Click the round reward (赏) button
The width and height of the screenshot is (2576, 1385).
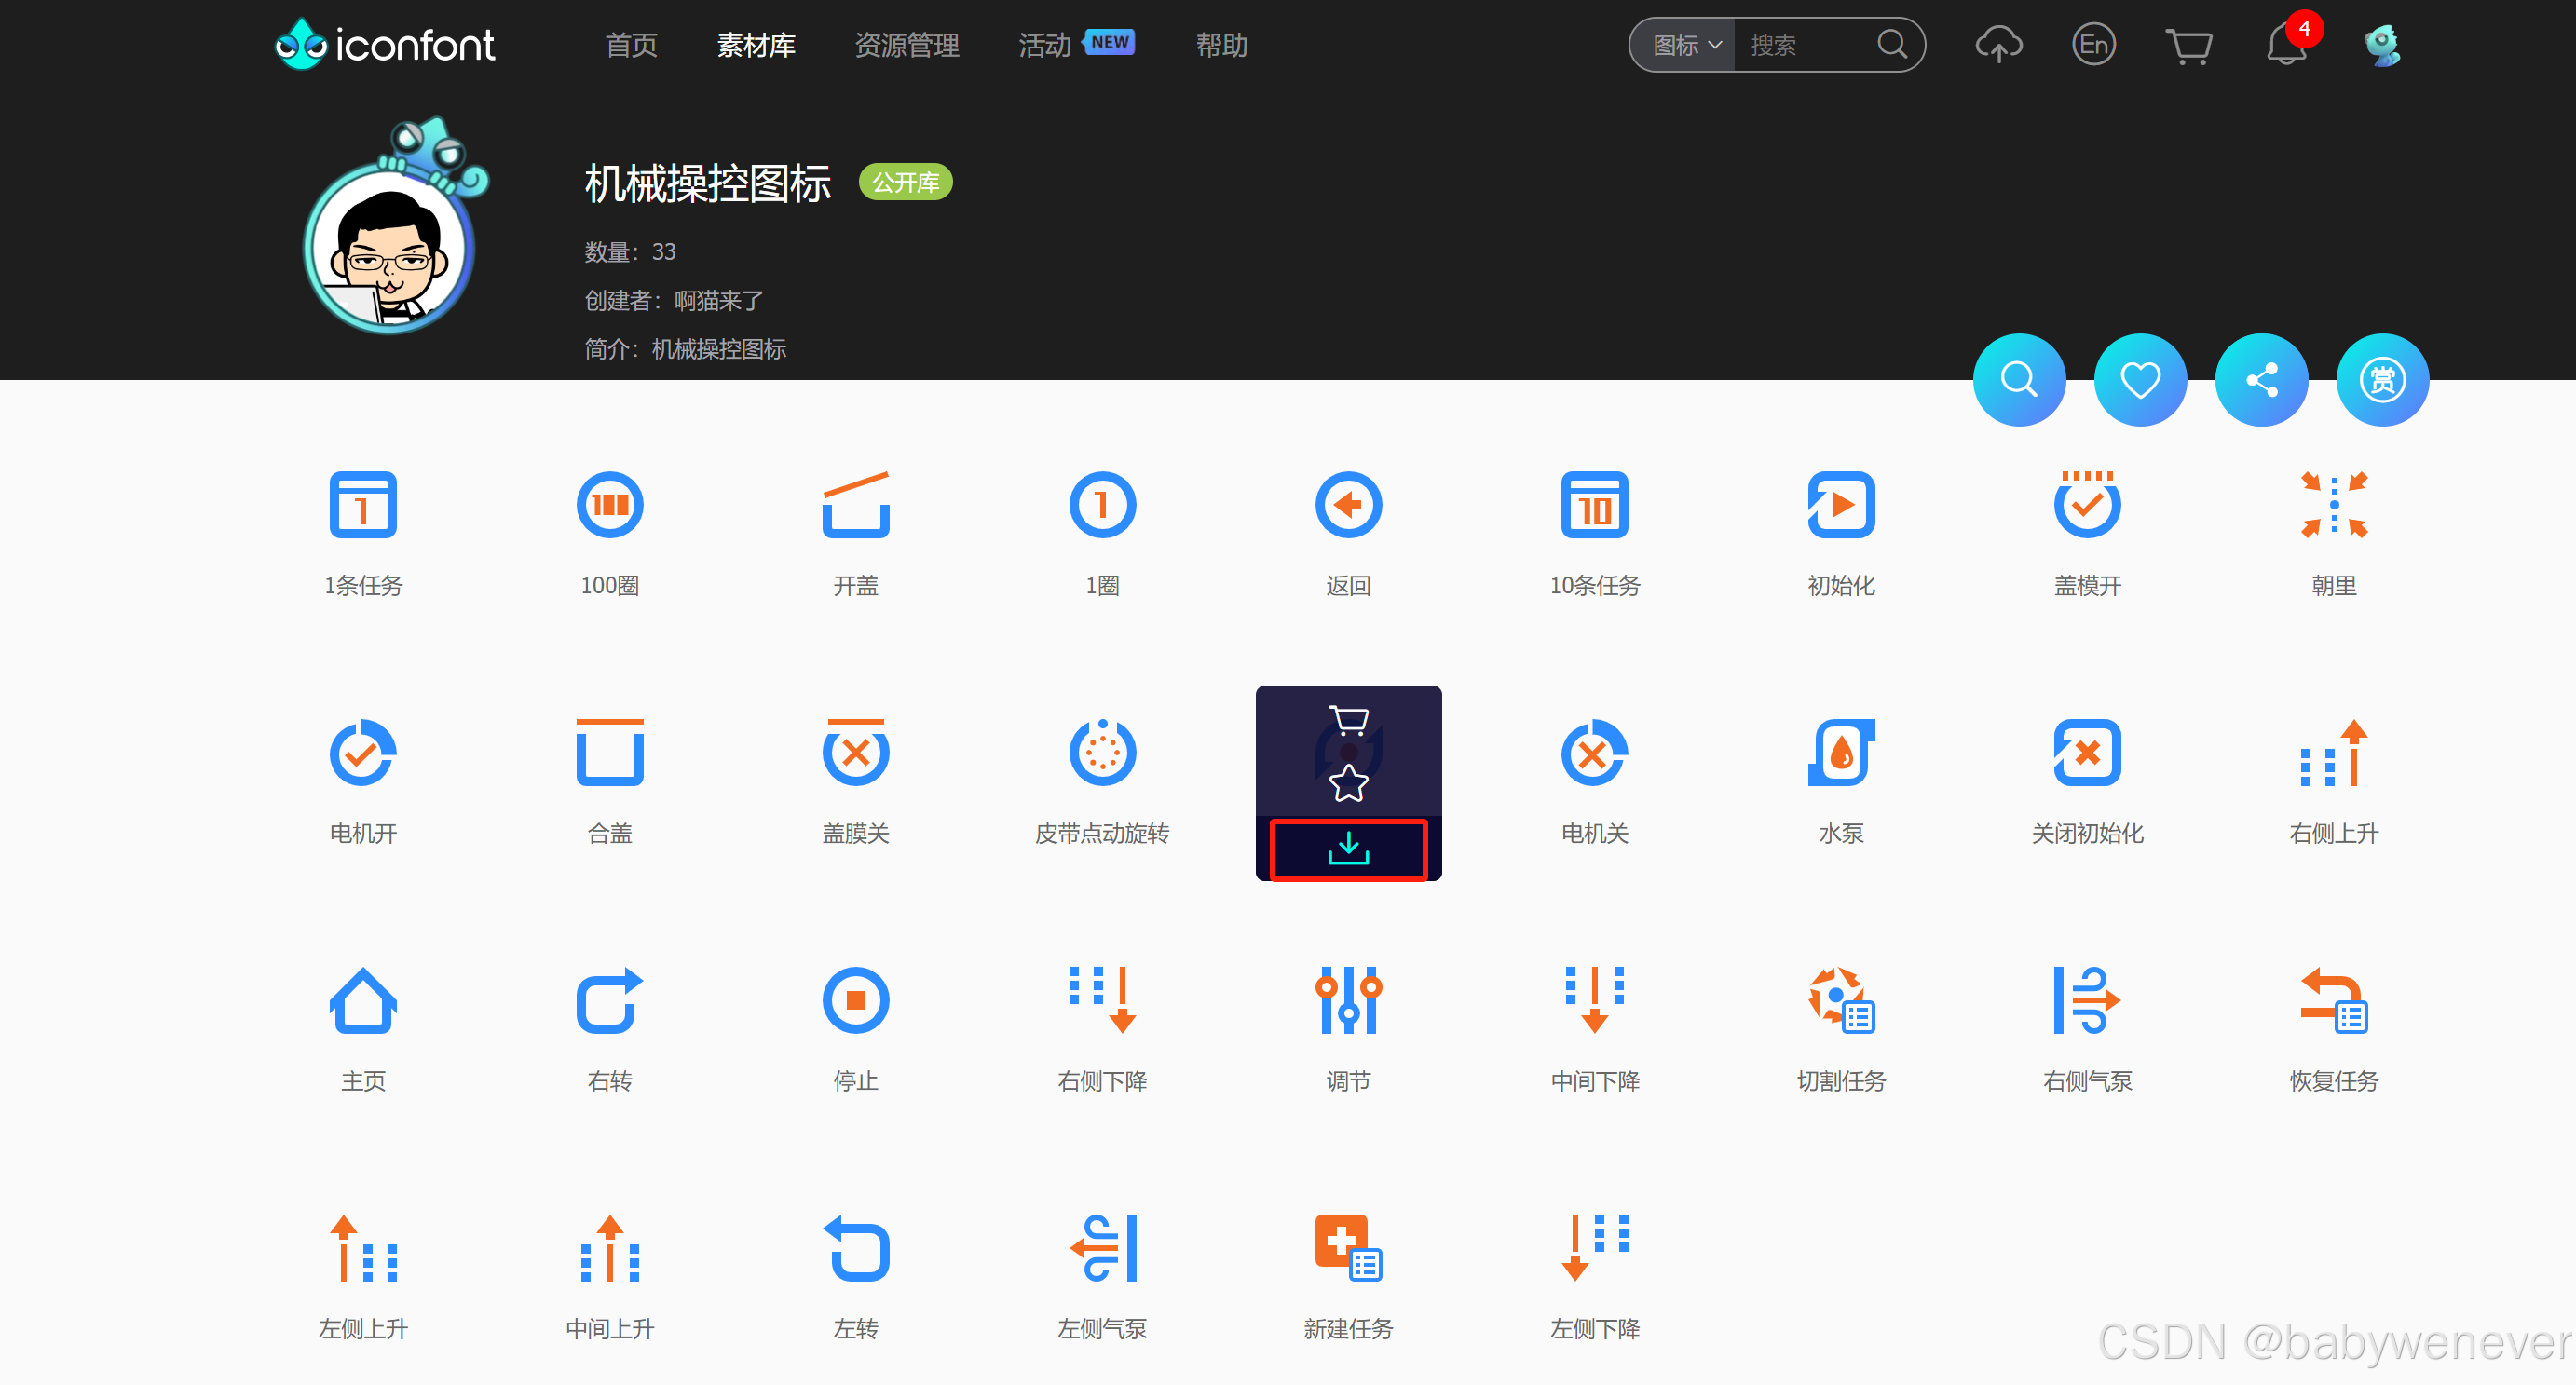(2381, 380)
